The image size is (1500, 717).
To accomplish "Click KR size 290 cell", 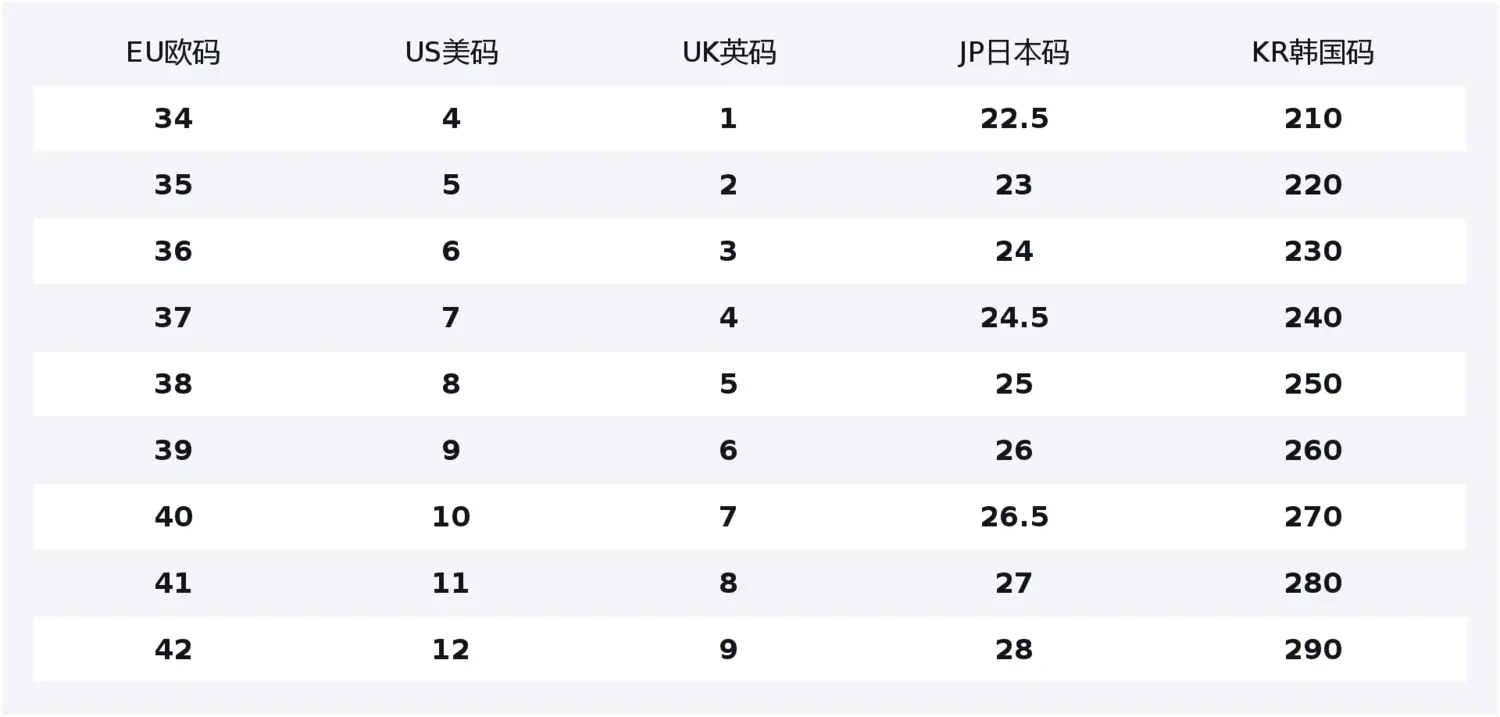I will pyautogui.click(x=1313, y=650).
